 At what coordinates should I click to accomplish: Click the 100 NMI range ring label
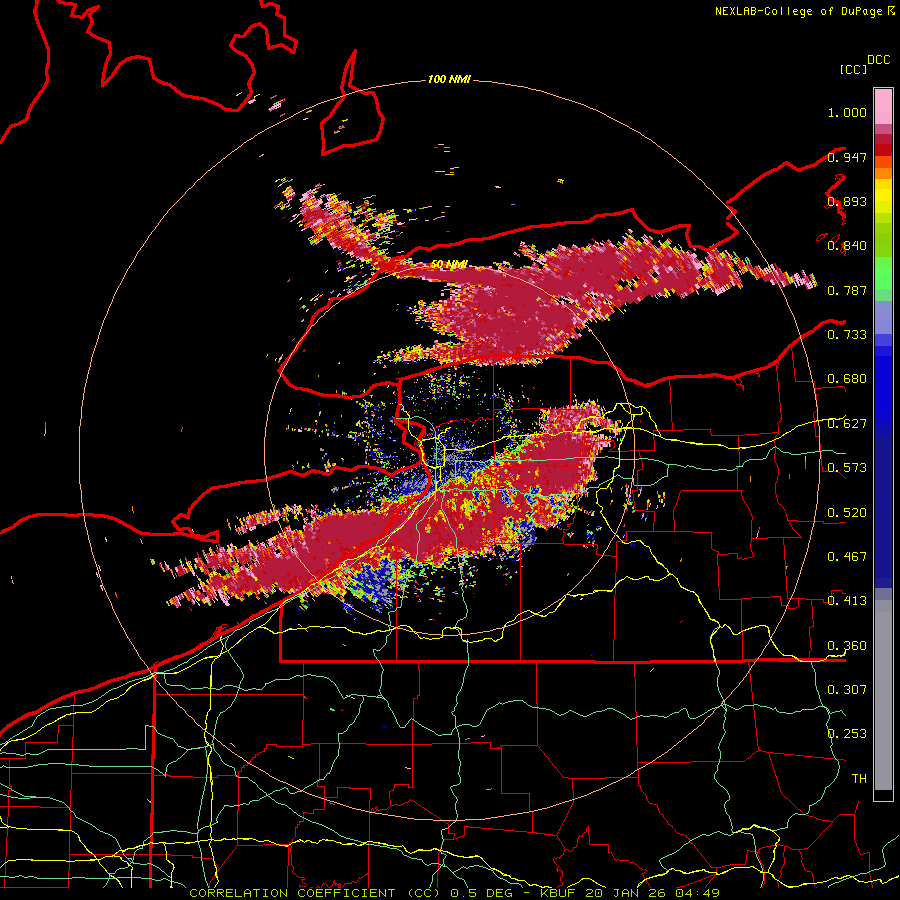pyautogui.click(x=449, y=79)
